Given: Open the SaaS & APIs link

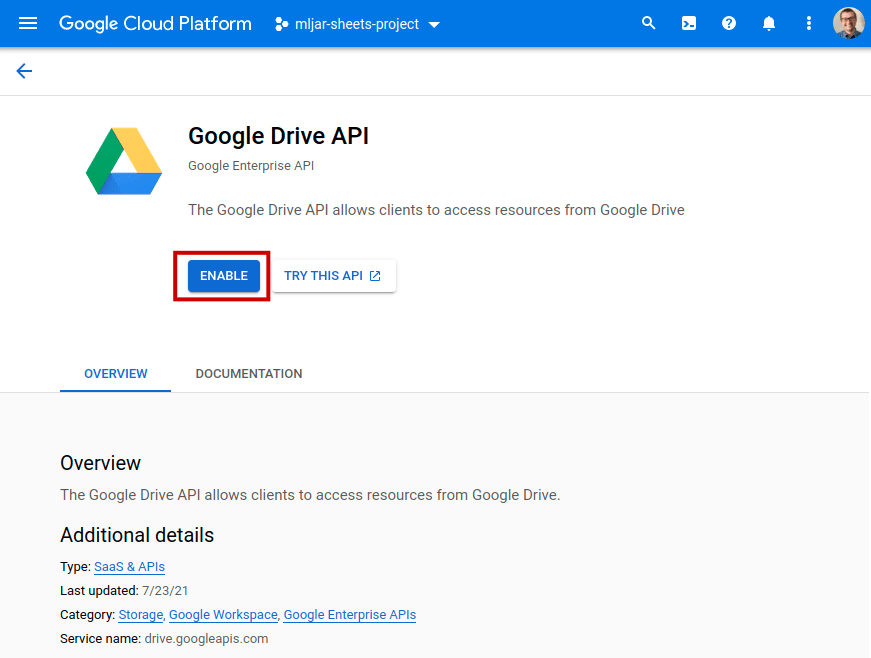Looking at the screenshot, I should click(x=129, y=565).
